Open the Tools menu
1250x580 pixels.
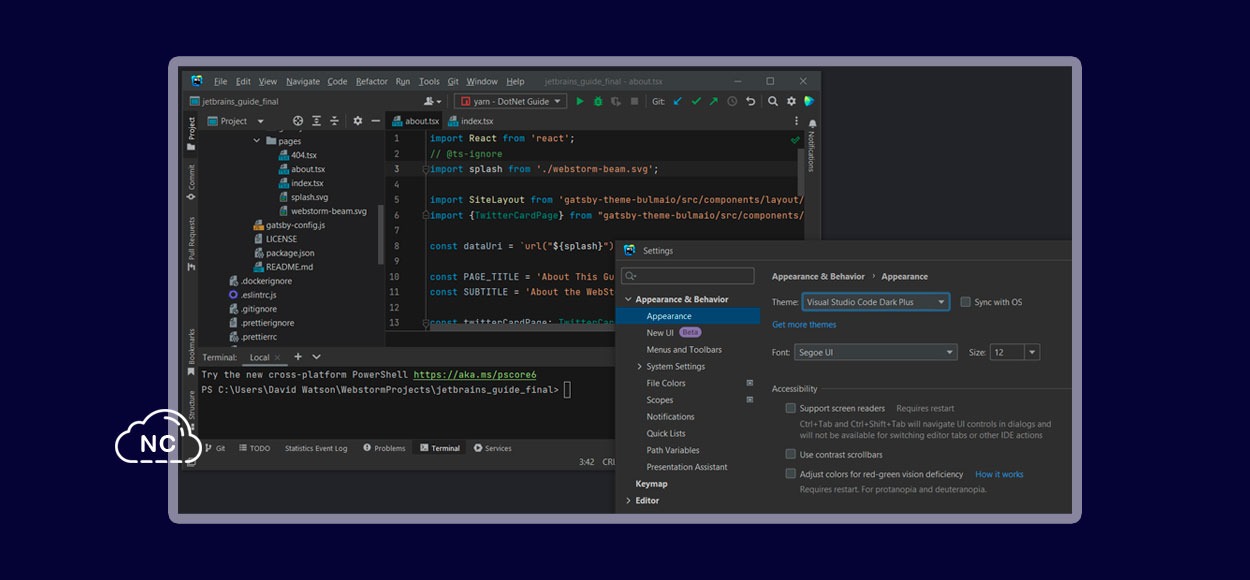coord(429,82)
